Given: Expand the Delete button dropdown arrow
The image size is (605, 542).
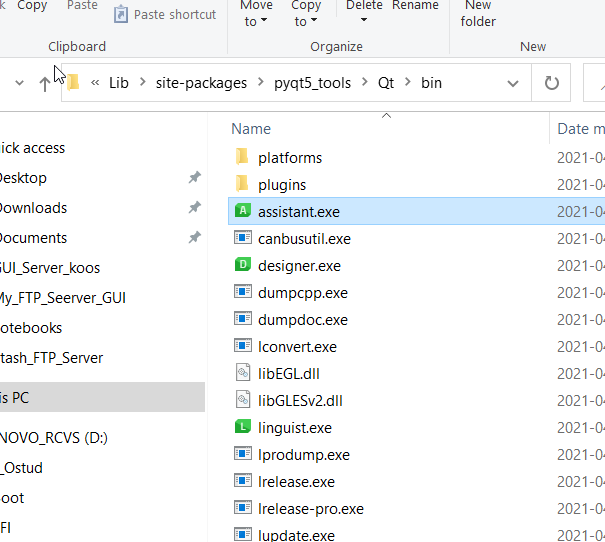Looking at the screenshot, I should tap(364, 20).
